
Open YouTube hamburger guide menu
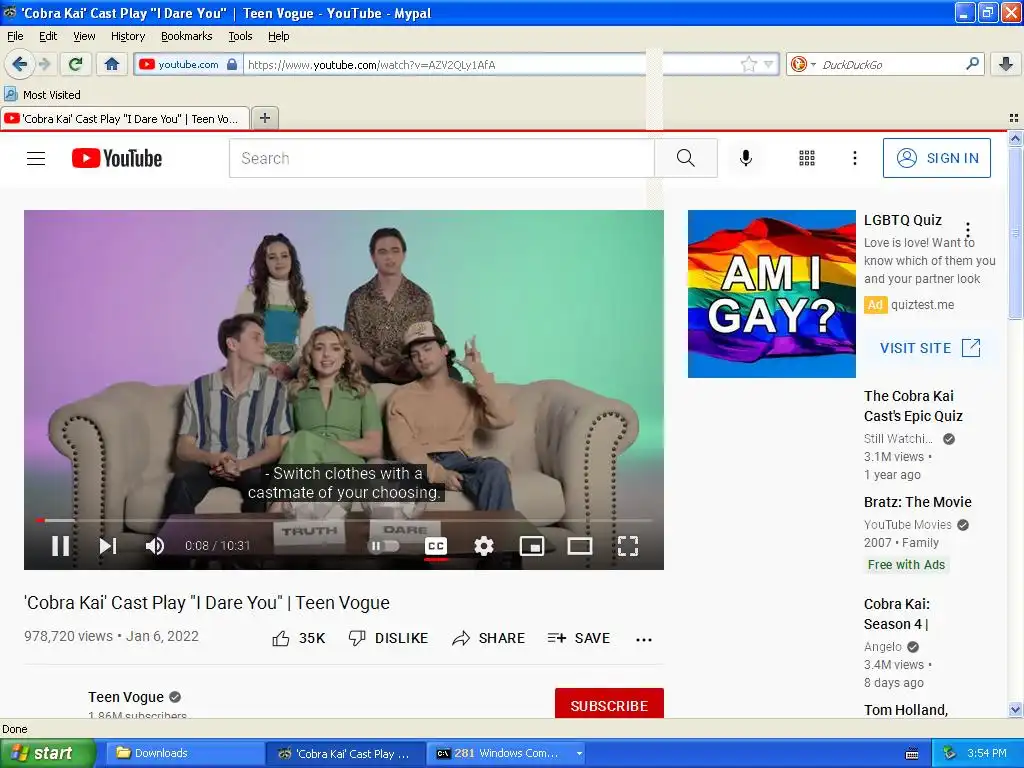coord(36,158)
